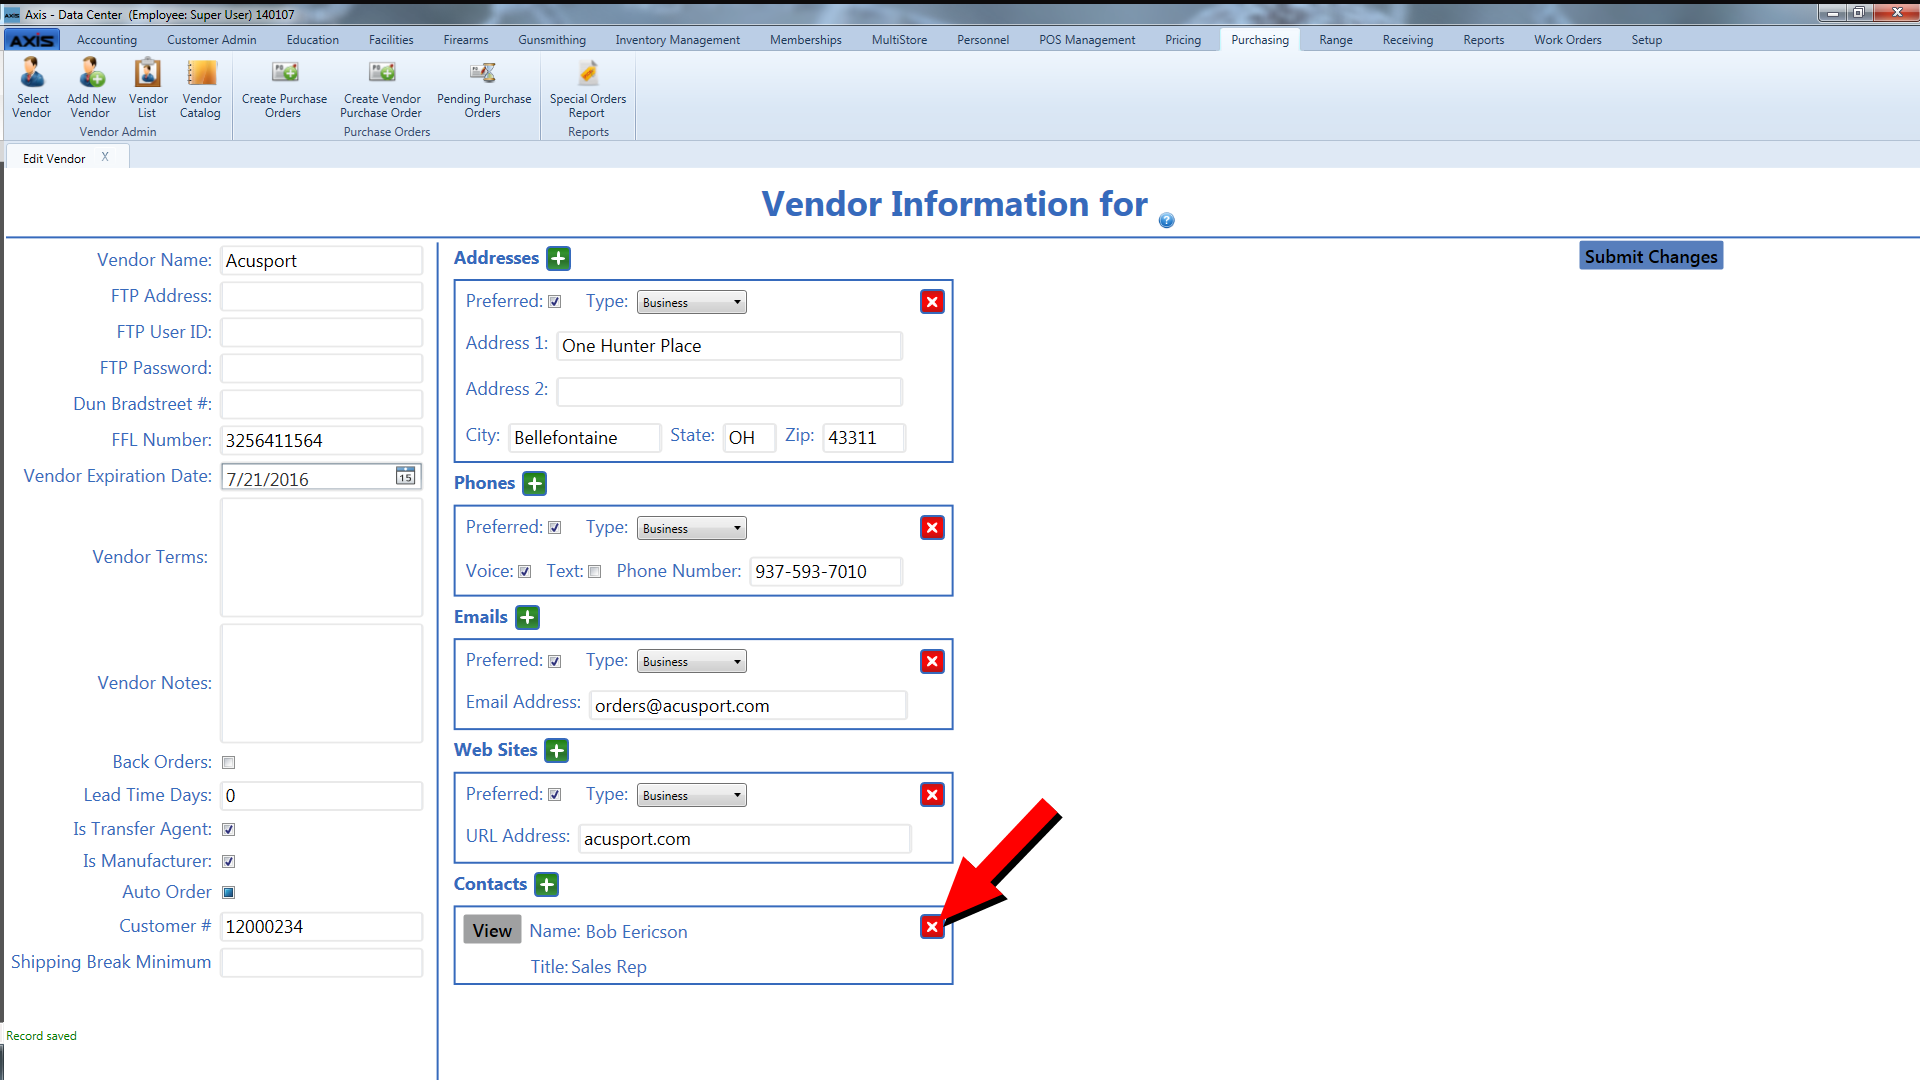Click the City field showing Bellefontaine

click(x=584, y=438)
